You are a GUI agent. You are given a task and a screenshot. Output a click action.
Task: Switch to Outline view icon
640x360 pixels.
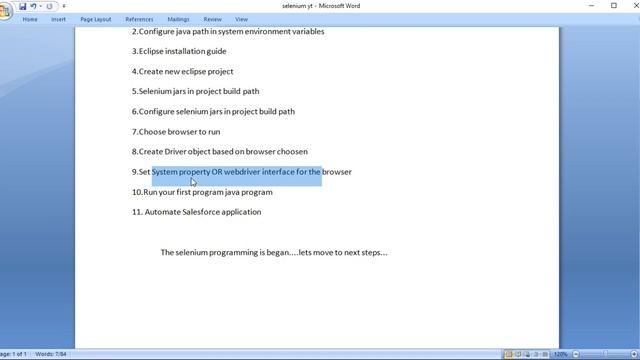tap(536, 354)
